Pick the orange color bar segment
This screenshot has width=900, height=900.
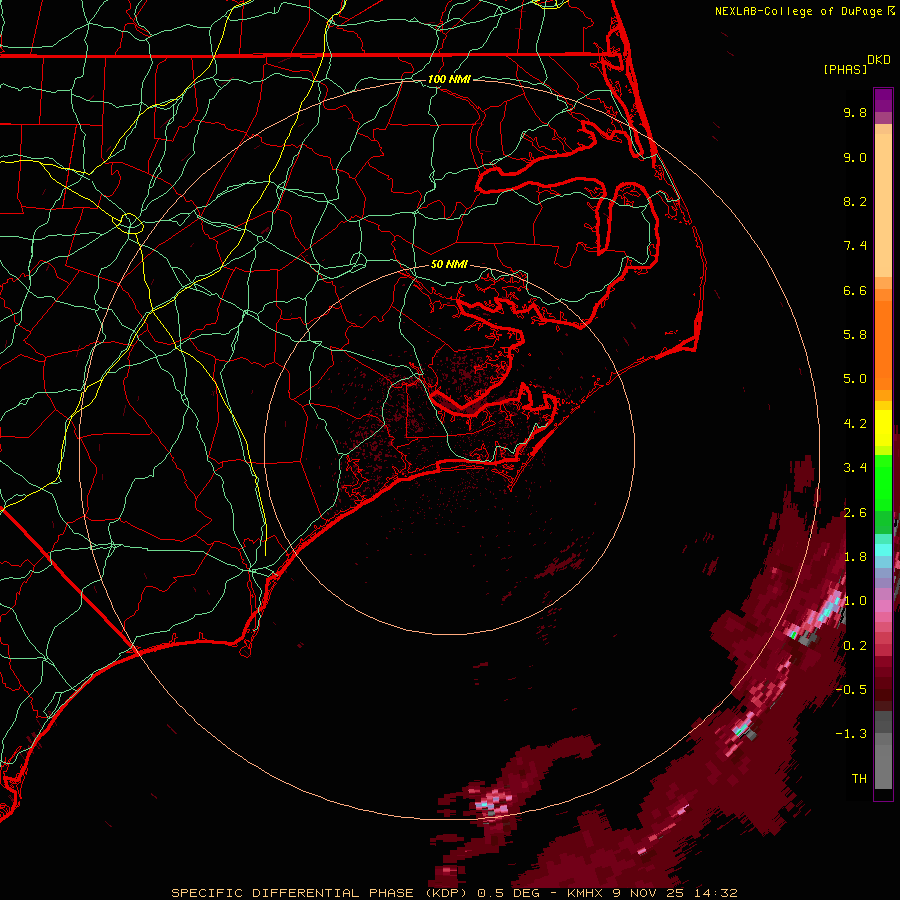pos(883,345)
